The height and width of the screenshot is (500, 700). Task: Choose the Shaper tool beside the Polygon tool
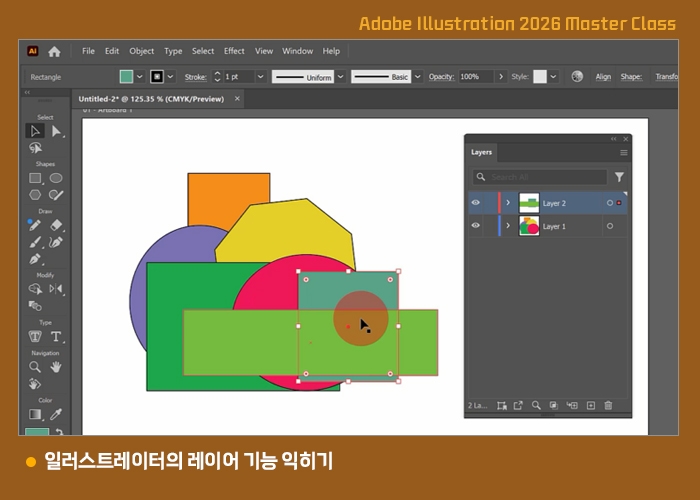(56, 195)
